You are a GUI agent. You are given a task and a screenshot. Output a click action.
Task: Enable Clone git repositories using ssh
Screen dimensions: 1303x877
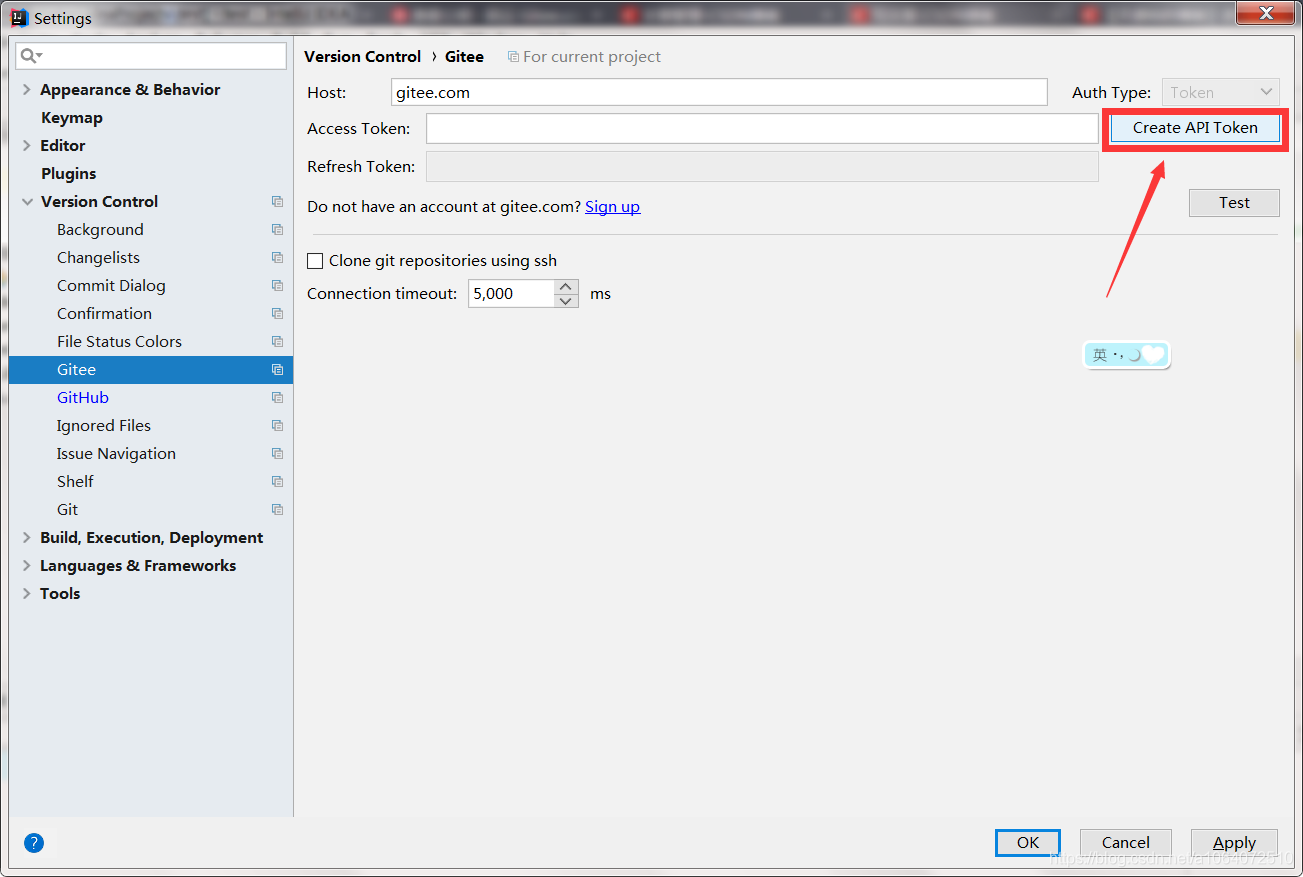[315, 261]
